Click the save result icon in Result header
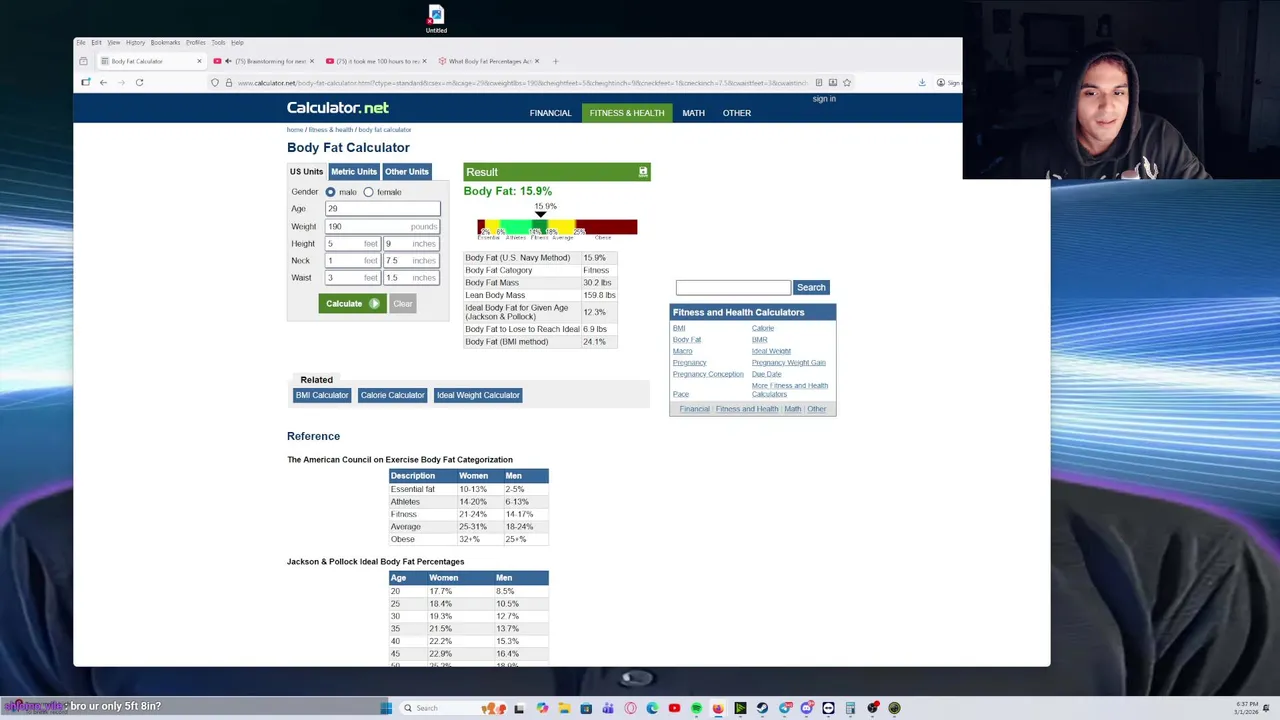 (643, 172)
